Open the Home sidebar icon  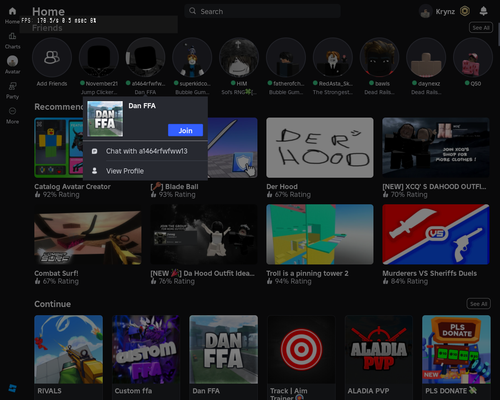pos(12,11)
